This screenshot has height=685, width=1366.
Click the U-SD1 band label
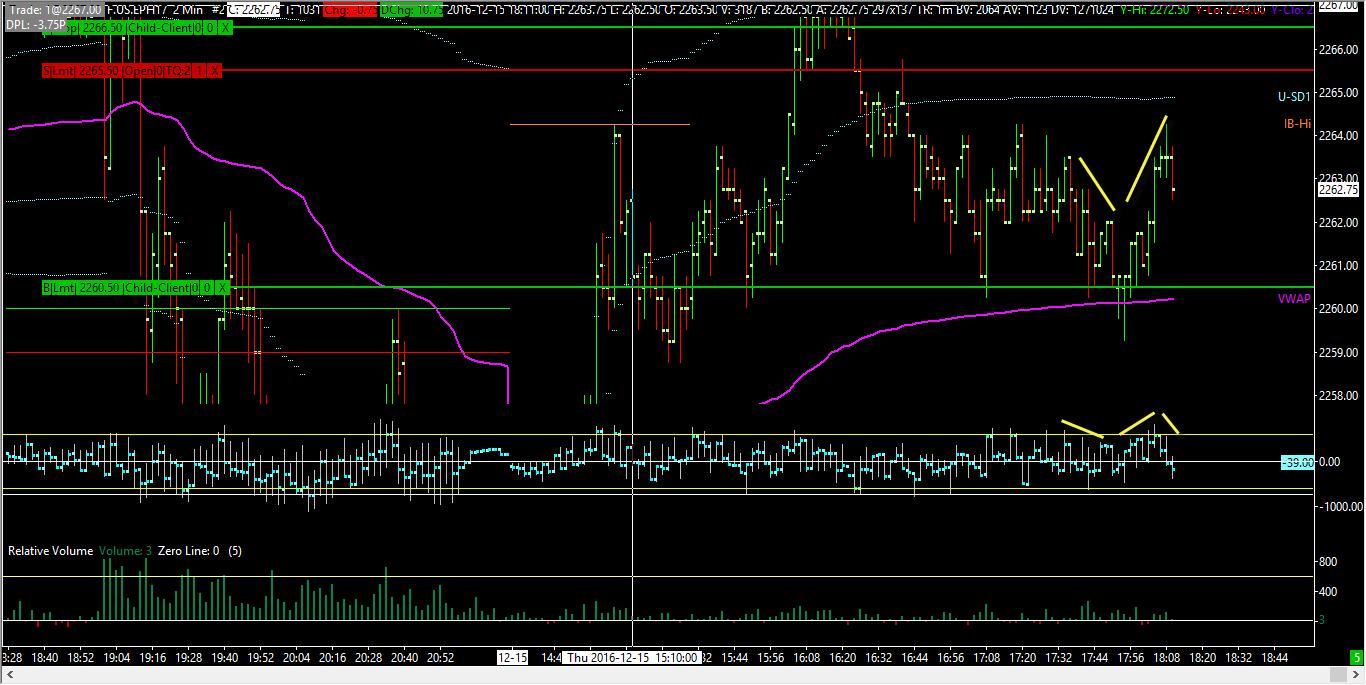(x=1294, y=97)
